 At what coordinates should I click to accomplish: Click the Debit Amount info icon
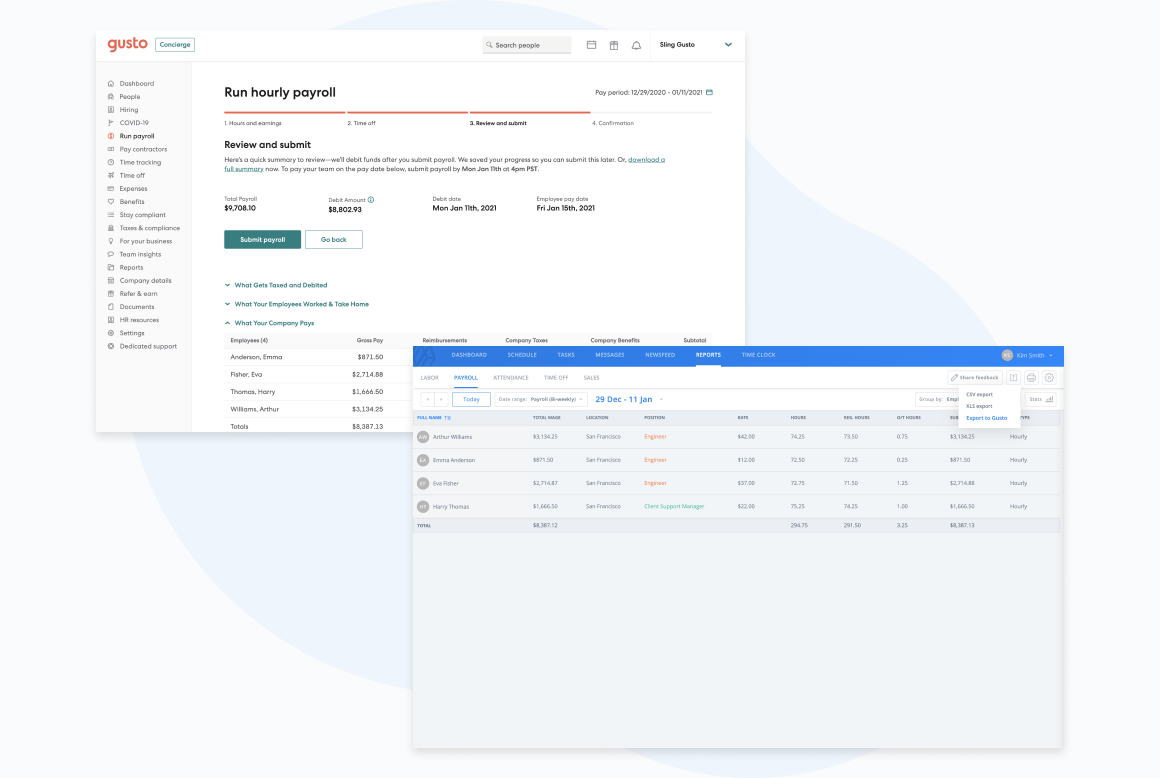tap(371, 200)
